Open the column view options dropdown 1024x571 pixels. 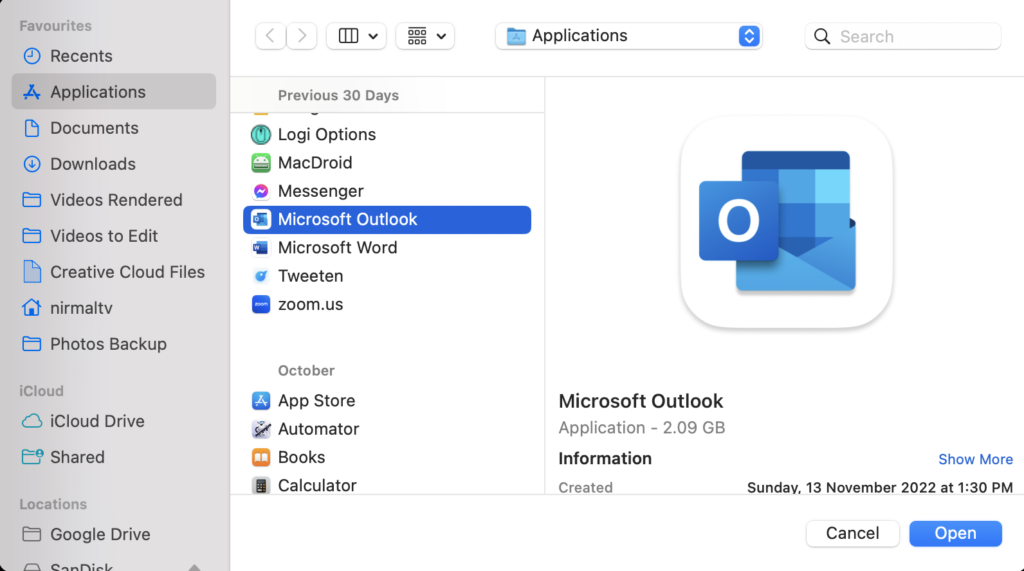pyautogui.click(x=357, y=36)
